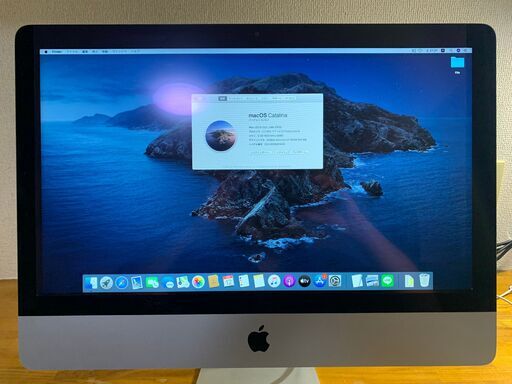Open Mail stamp icon in Dock
Viewport: 512px width, 384px height.
[x=137, y=283]
